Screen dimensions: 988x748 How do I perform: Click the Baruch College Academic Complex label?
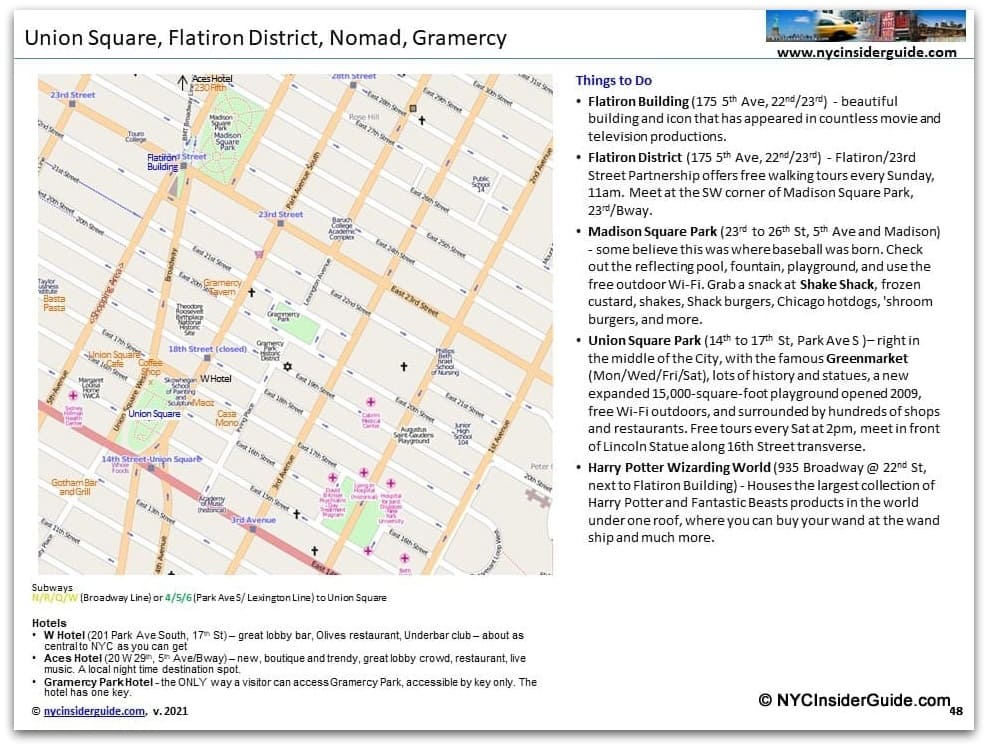click(342, 229)
